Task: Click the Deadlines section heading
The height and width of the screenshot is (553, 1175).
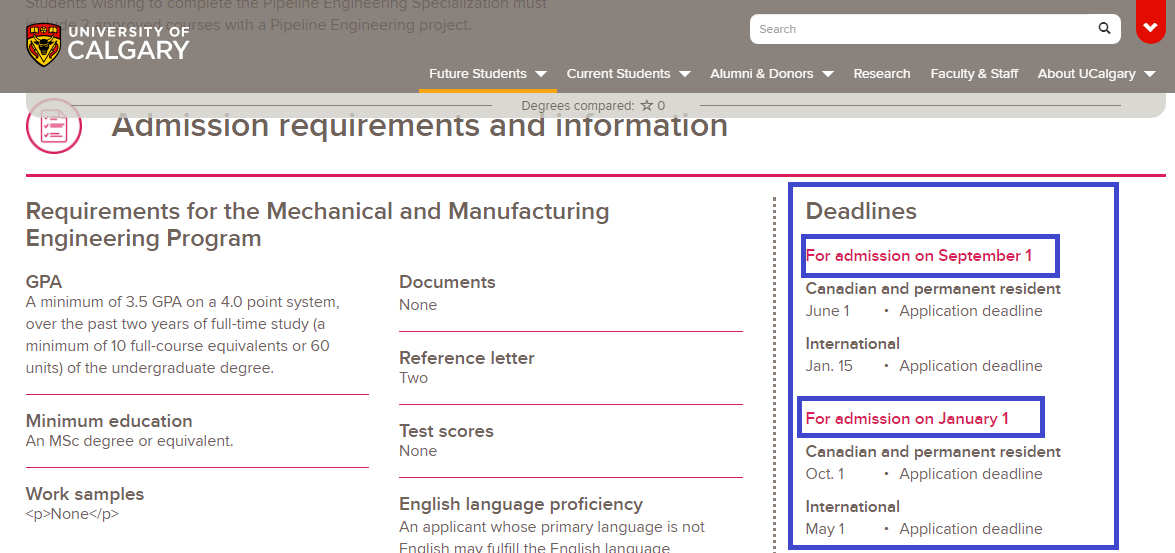Action: coord(861,211)
